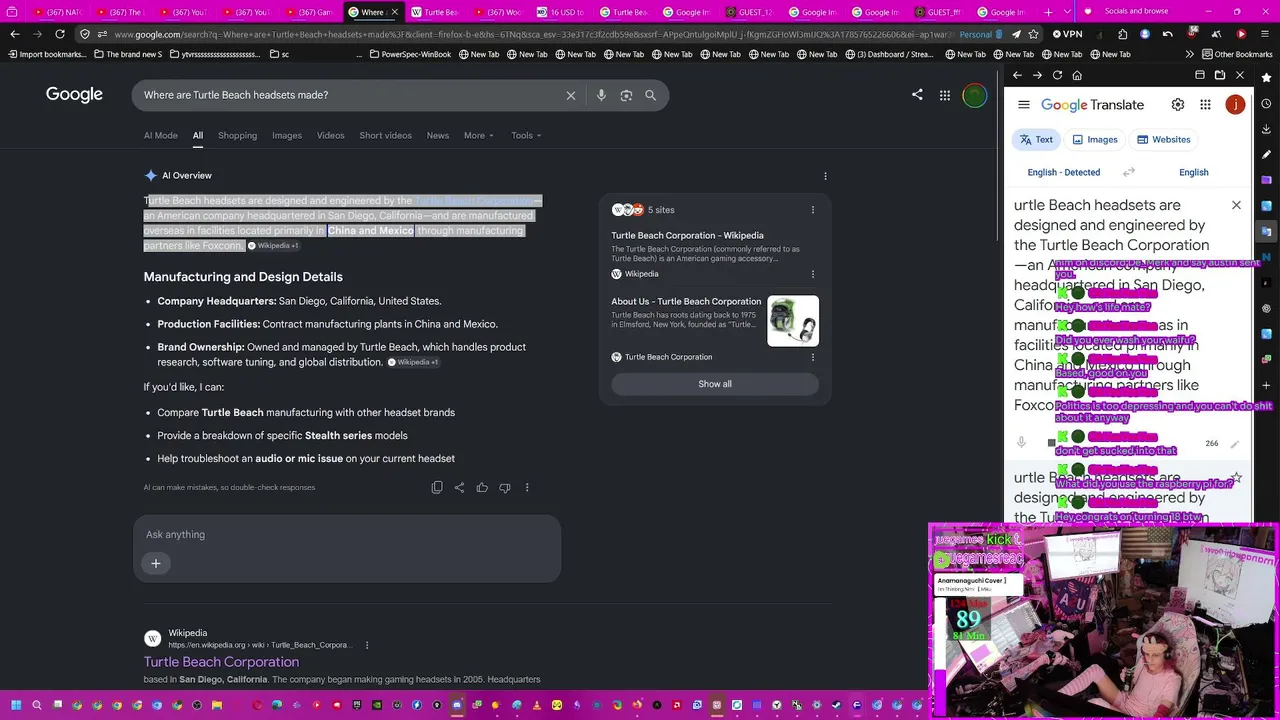Open the About Us - Turtle Beach Corporation source
The height and width of the screenshot is (720, 1280).
pos(686,302)
